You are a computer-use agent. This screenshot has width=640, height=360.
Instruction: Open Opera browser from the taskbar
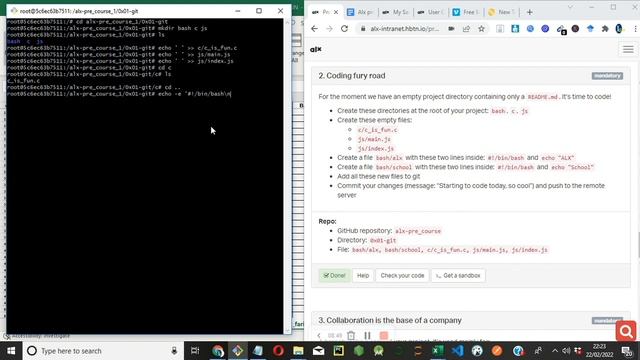(278, 351)
